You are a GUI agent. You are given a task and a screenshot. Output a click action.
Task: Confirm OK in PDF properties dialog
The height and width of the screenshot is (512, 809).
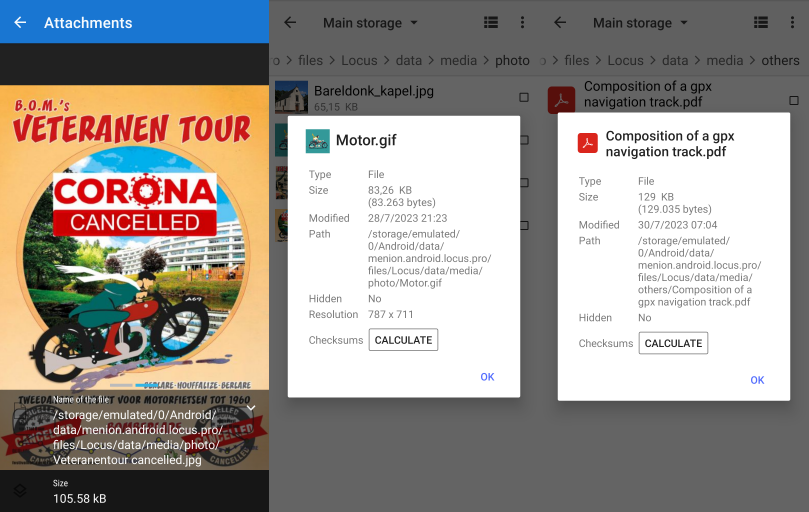click(x=757, y=380)
